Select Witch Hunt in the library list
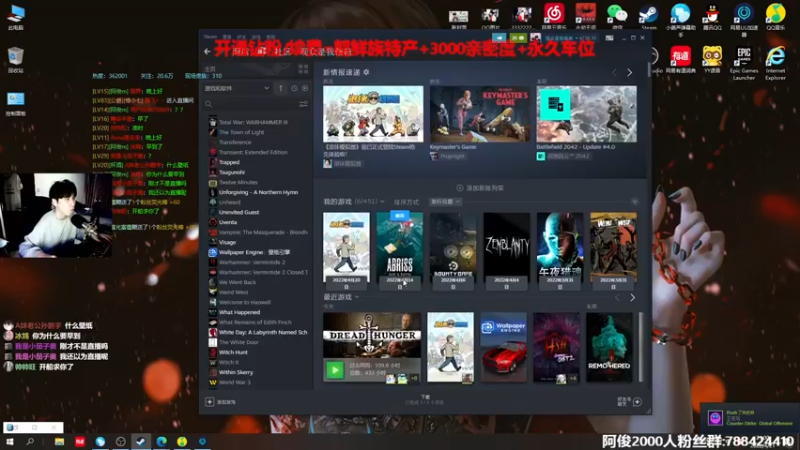800x450 pixels. (x=233, y=352)
